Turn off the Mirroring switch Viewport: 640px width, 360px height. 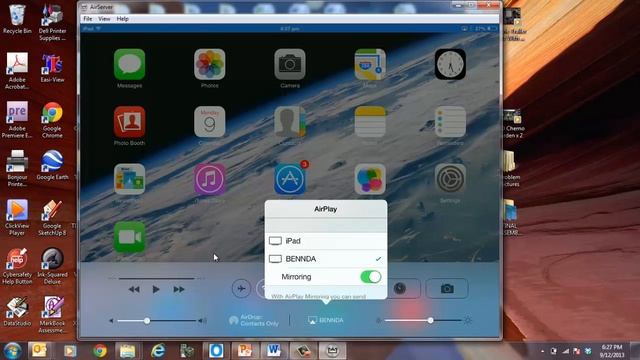371,277
